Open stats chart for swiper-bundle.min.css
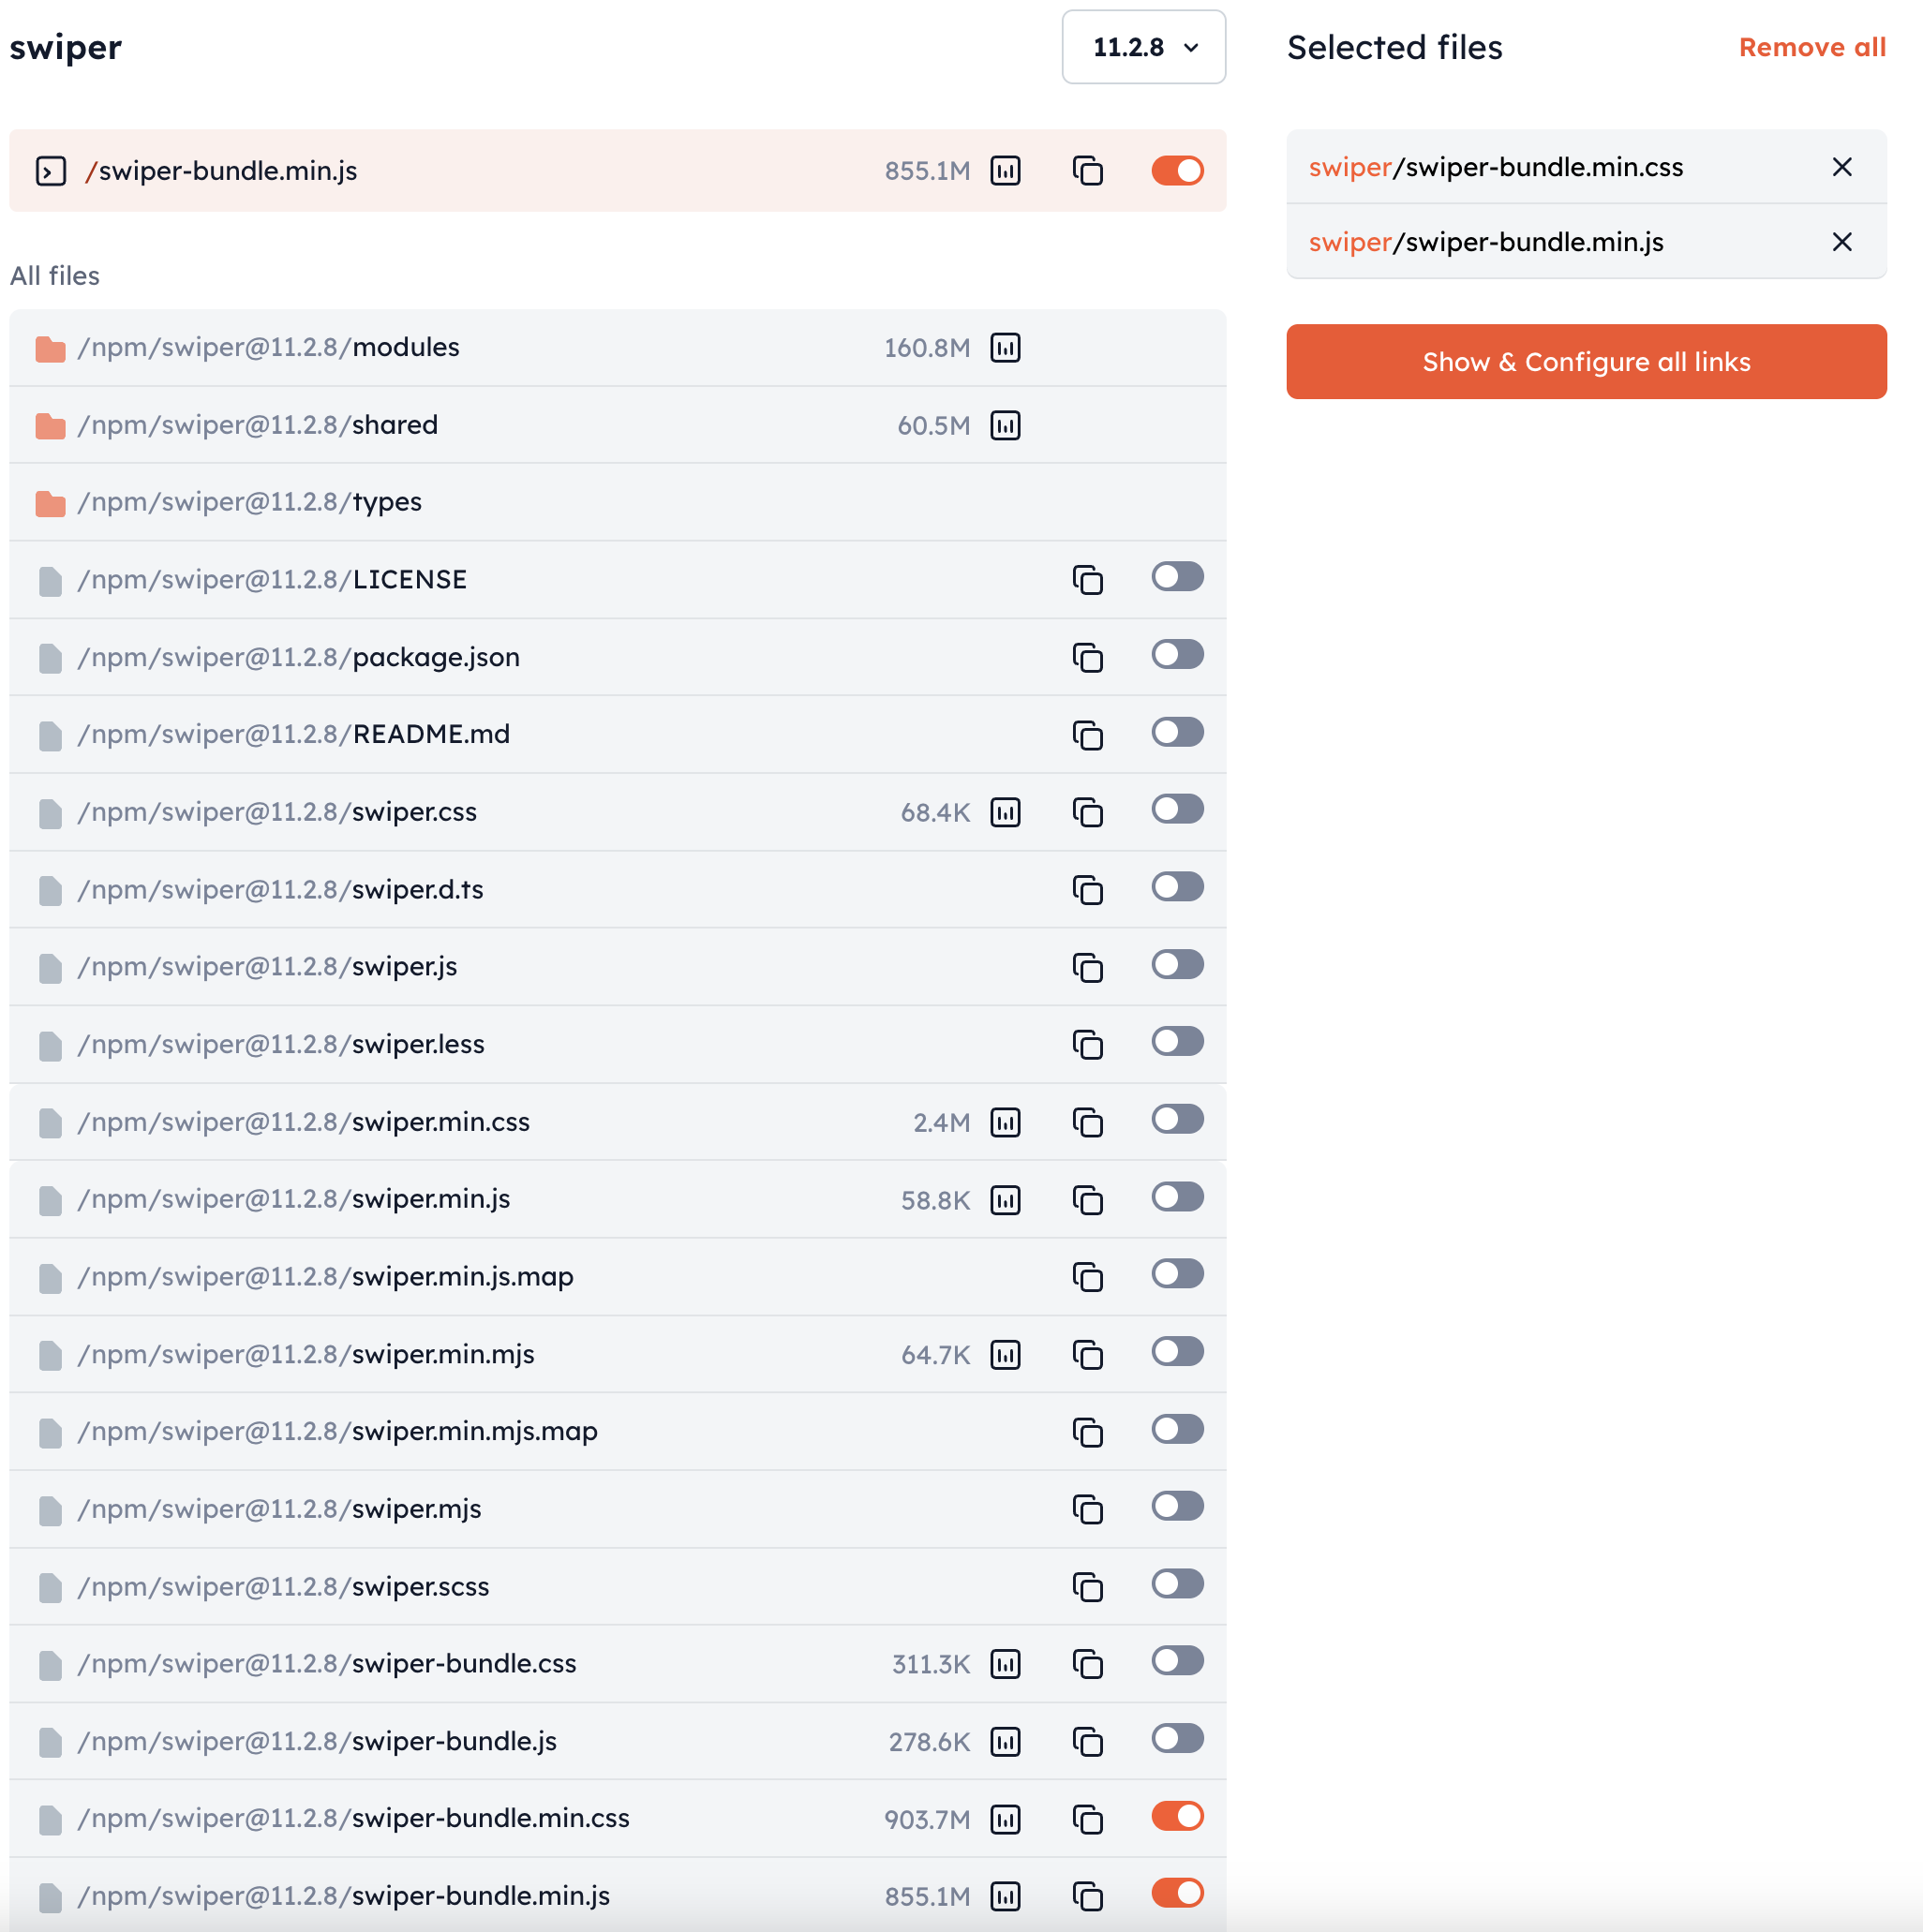This screenshot has width=1923, height=1932. point(1005,1819)
